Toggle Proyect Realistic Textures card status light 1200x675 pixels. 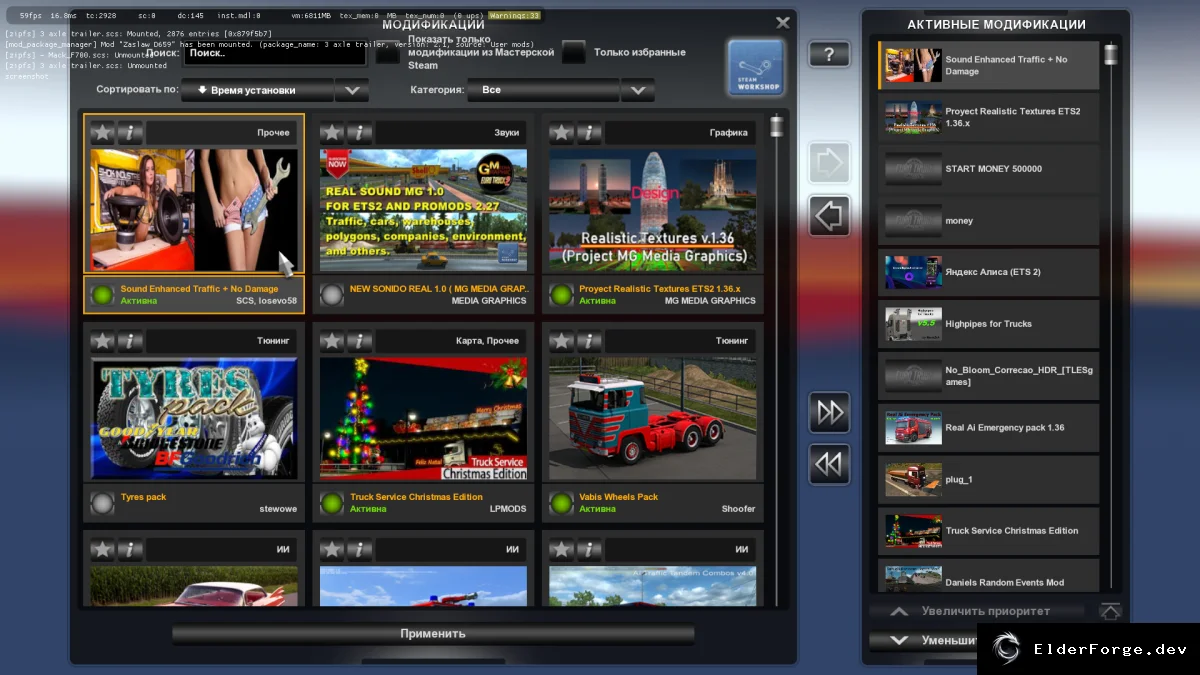pos(561,294)
